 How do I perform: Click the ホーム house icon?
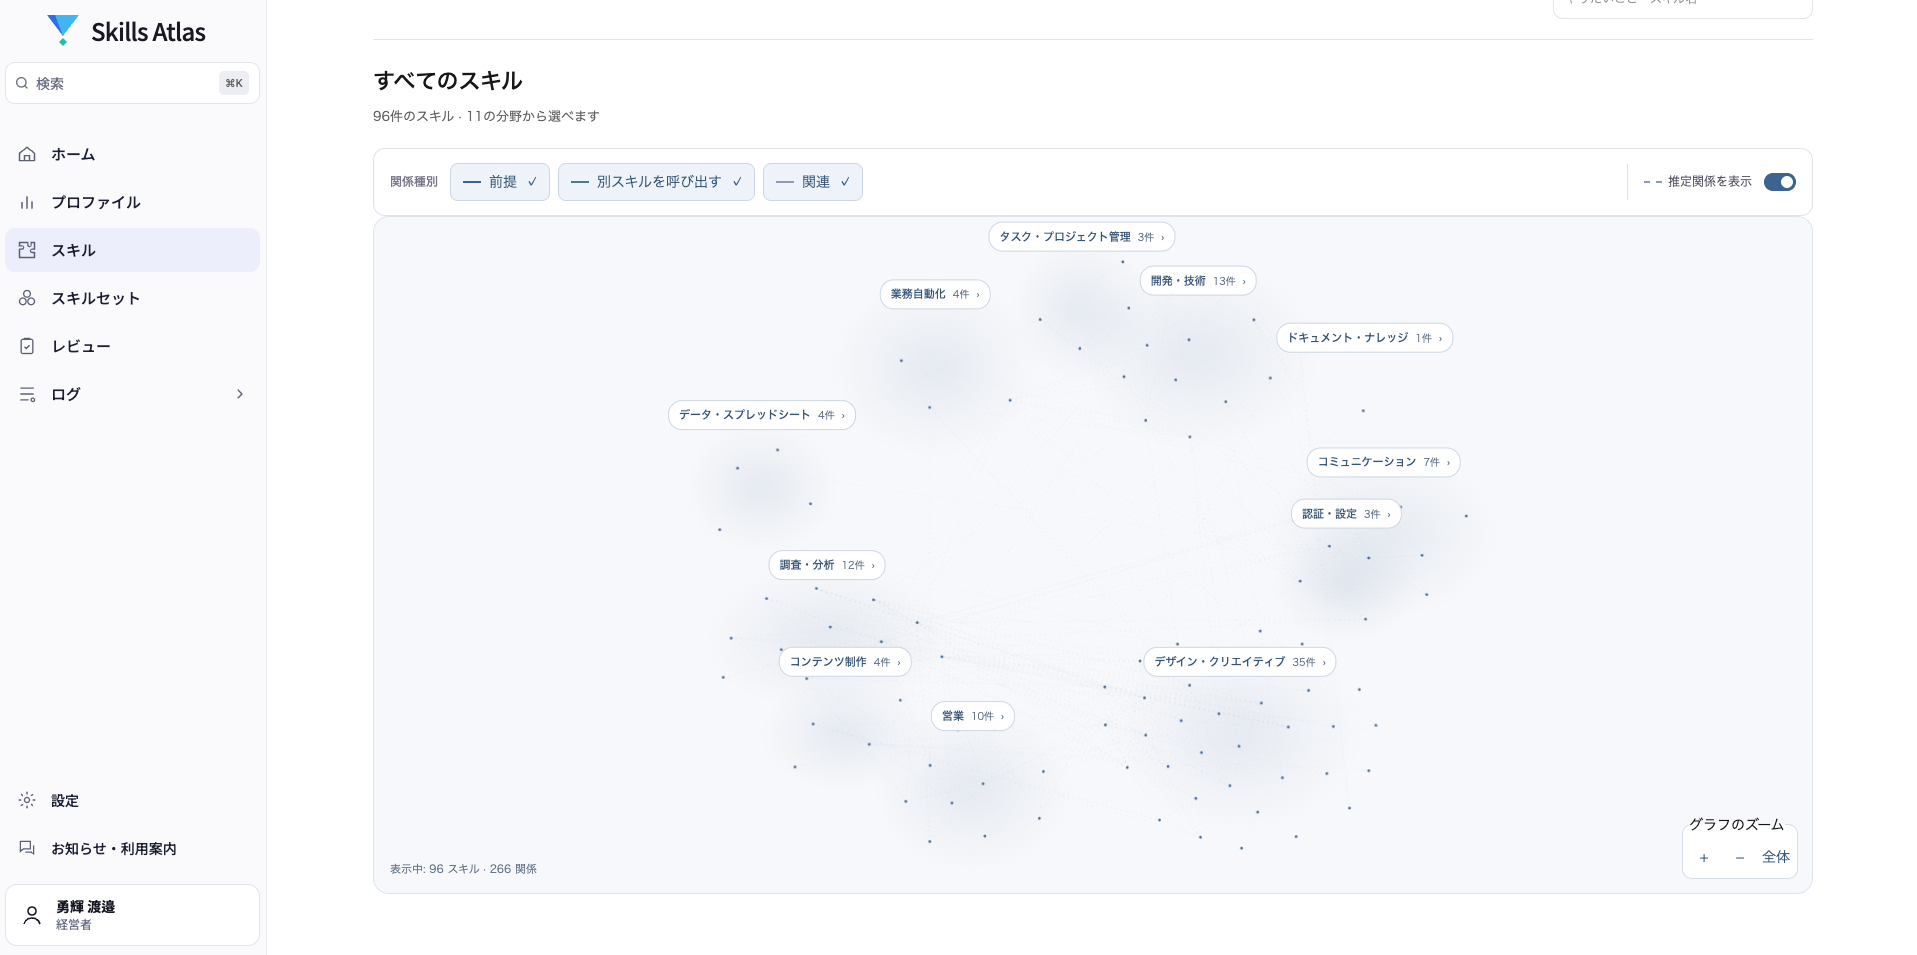pyautogui.click(x=27, y=154)
